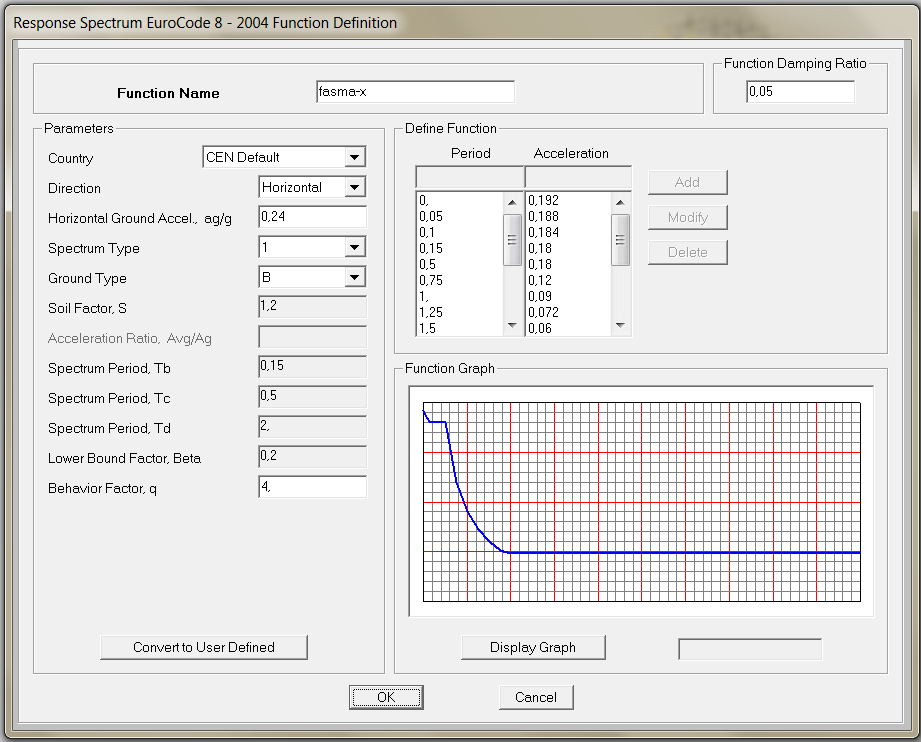The image size is (921, 742).
Task: Click the Add button
Action: [x=687, y=183]
